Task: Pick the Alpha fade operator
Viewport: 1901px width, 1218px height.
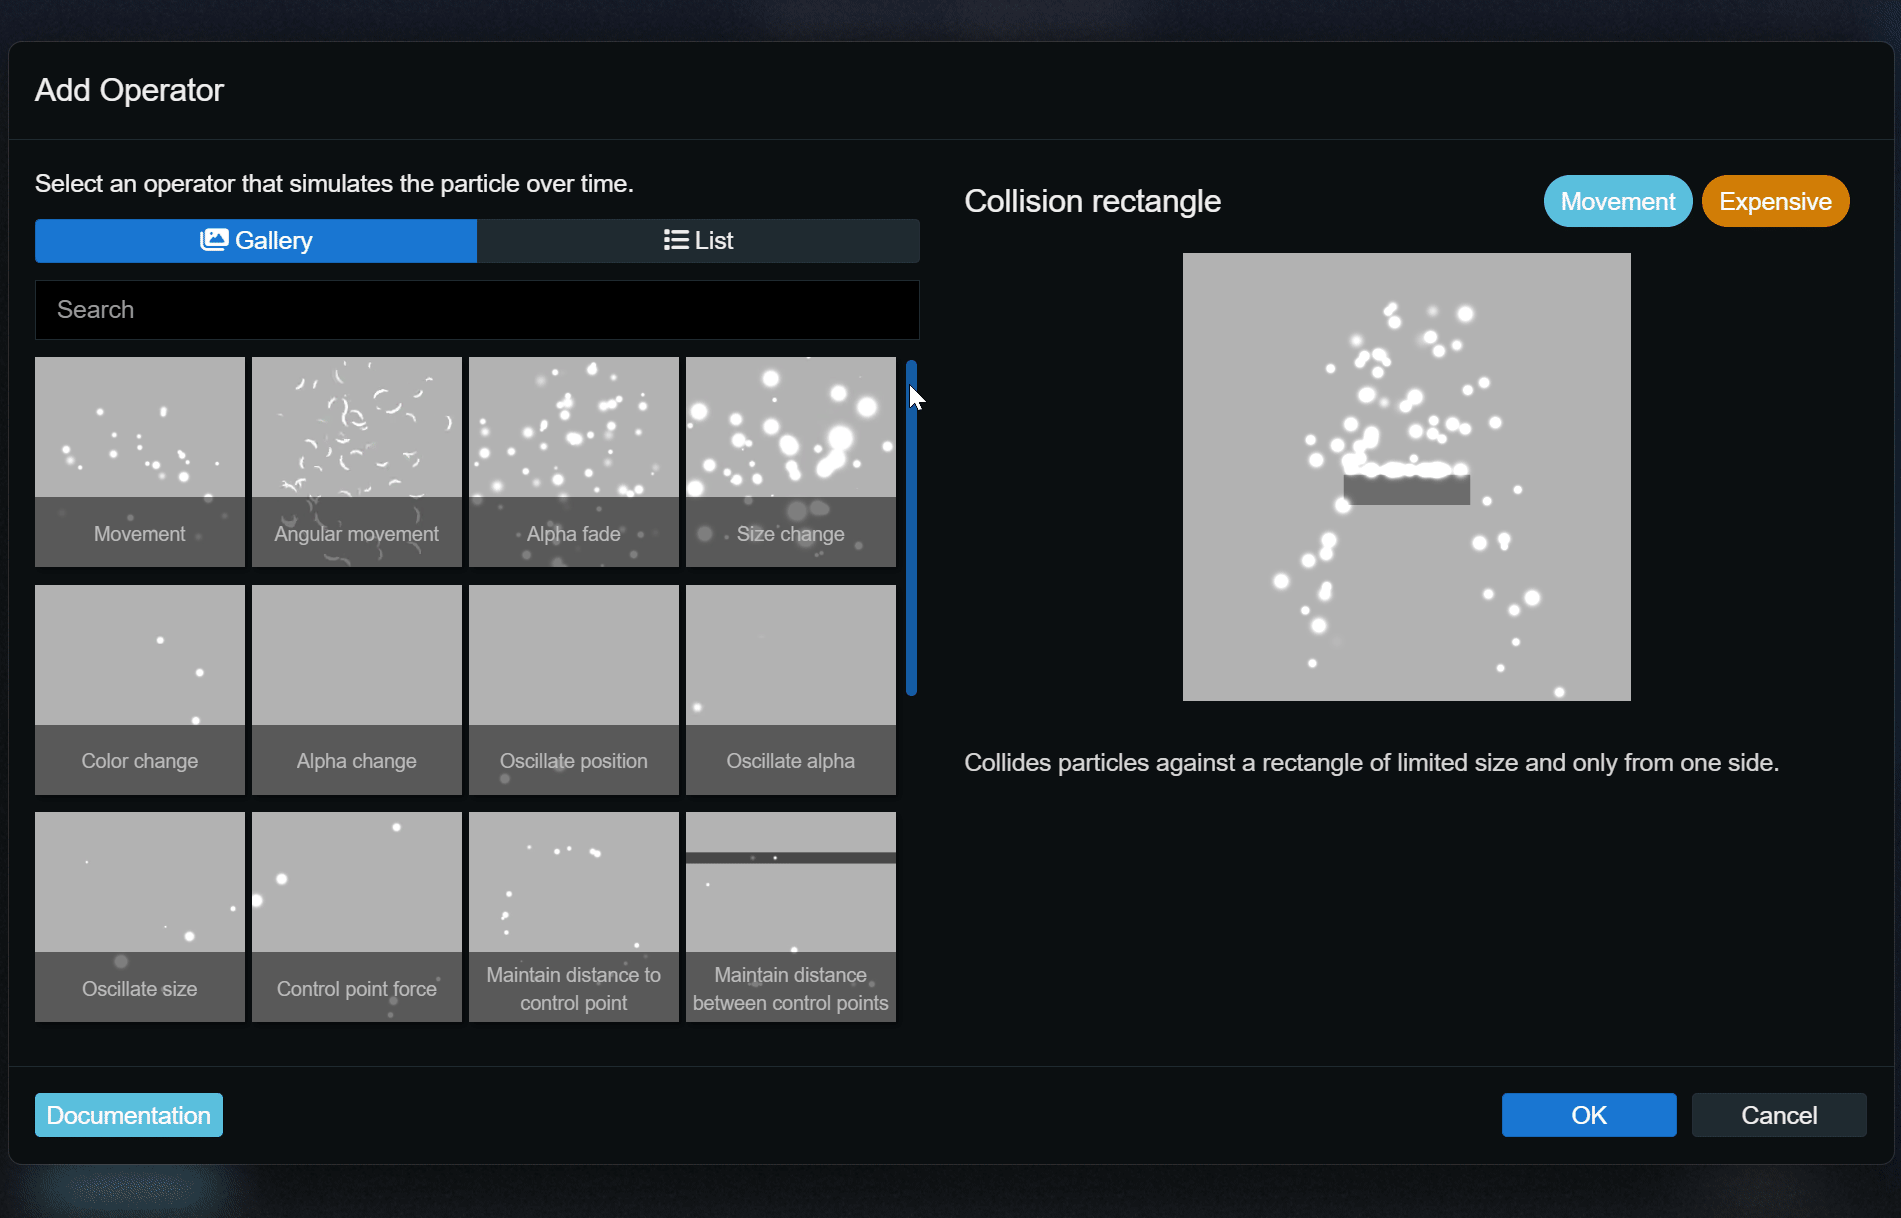Action: (574, 462)
